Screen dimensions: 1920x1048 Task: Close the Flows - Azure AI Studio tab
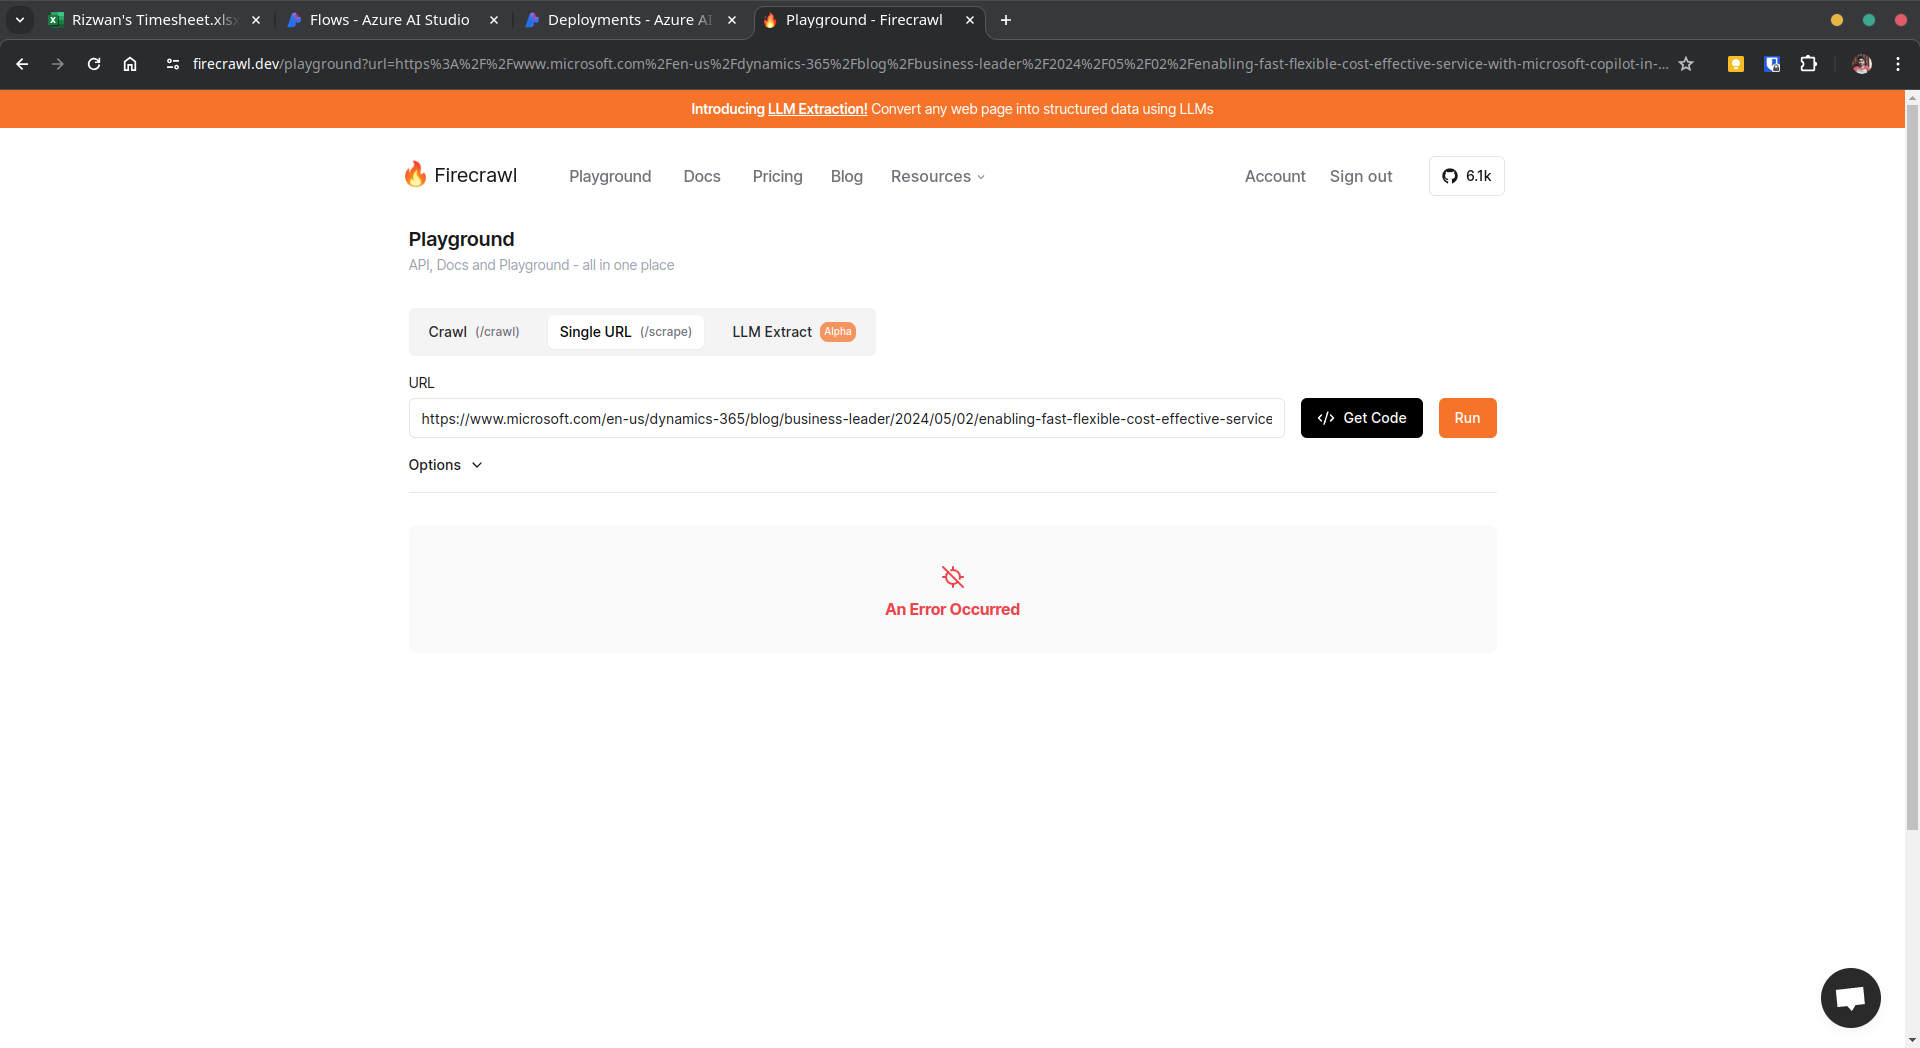494,20
